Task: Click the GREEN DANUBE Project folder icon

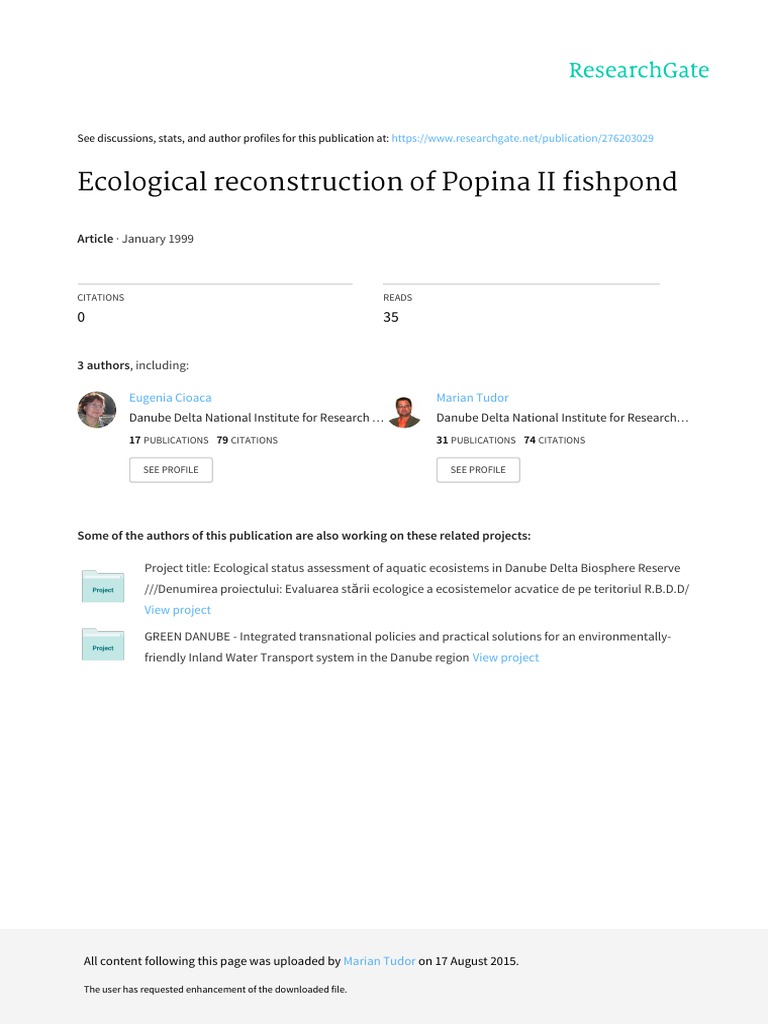Action: pyautogui.click(x=102, y=645)
